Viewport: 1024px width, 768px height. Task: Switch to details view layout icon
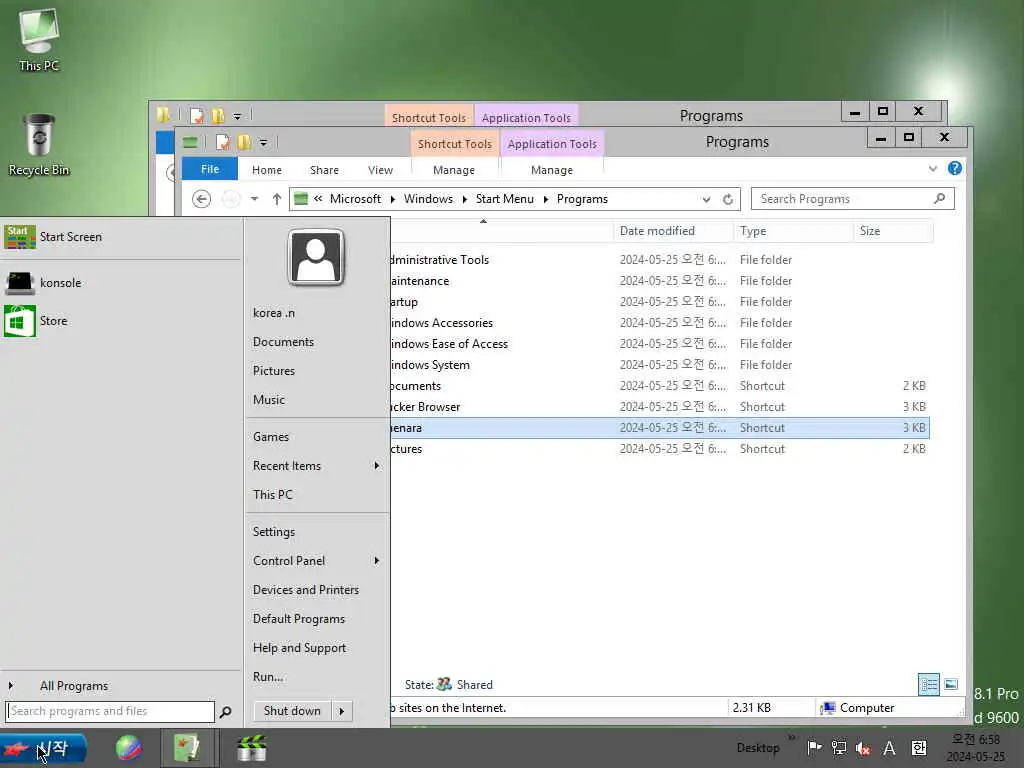[x=929, y=684]
